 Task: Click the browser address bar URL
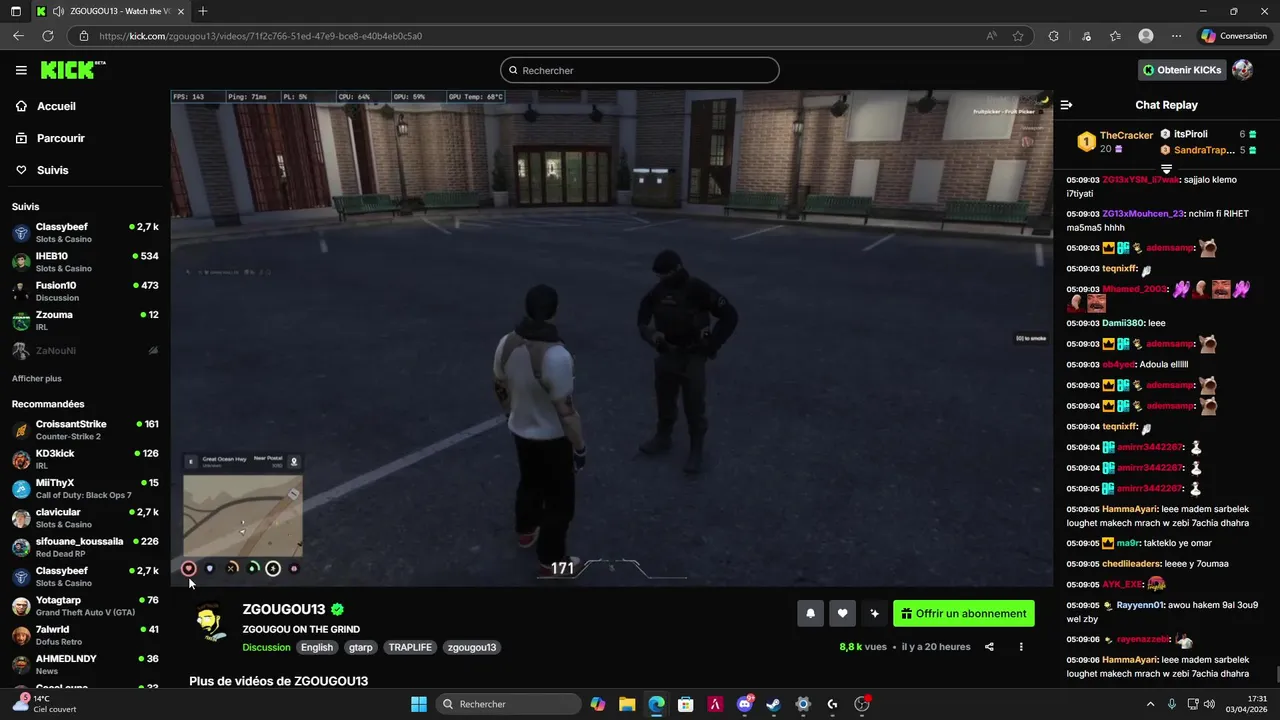point(260,36)
